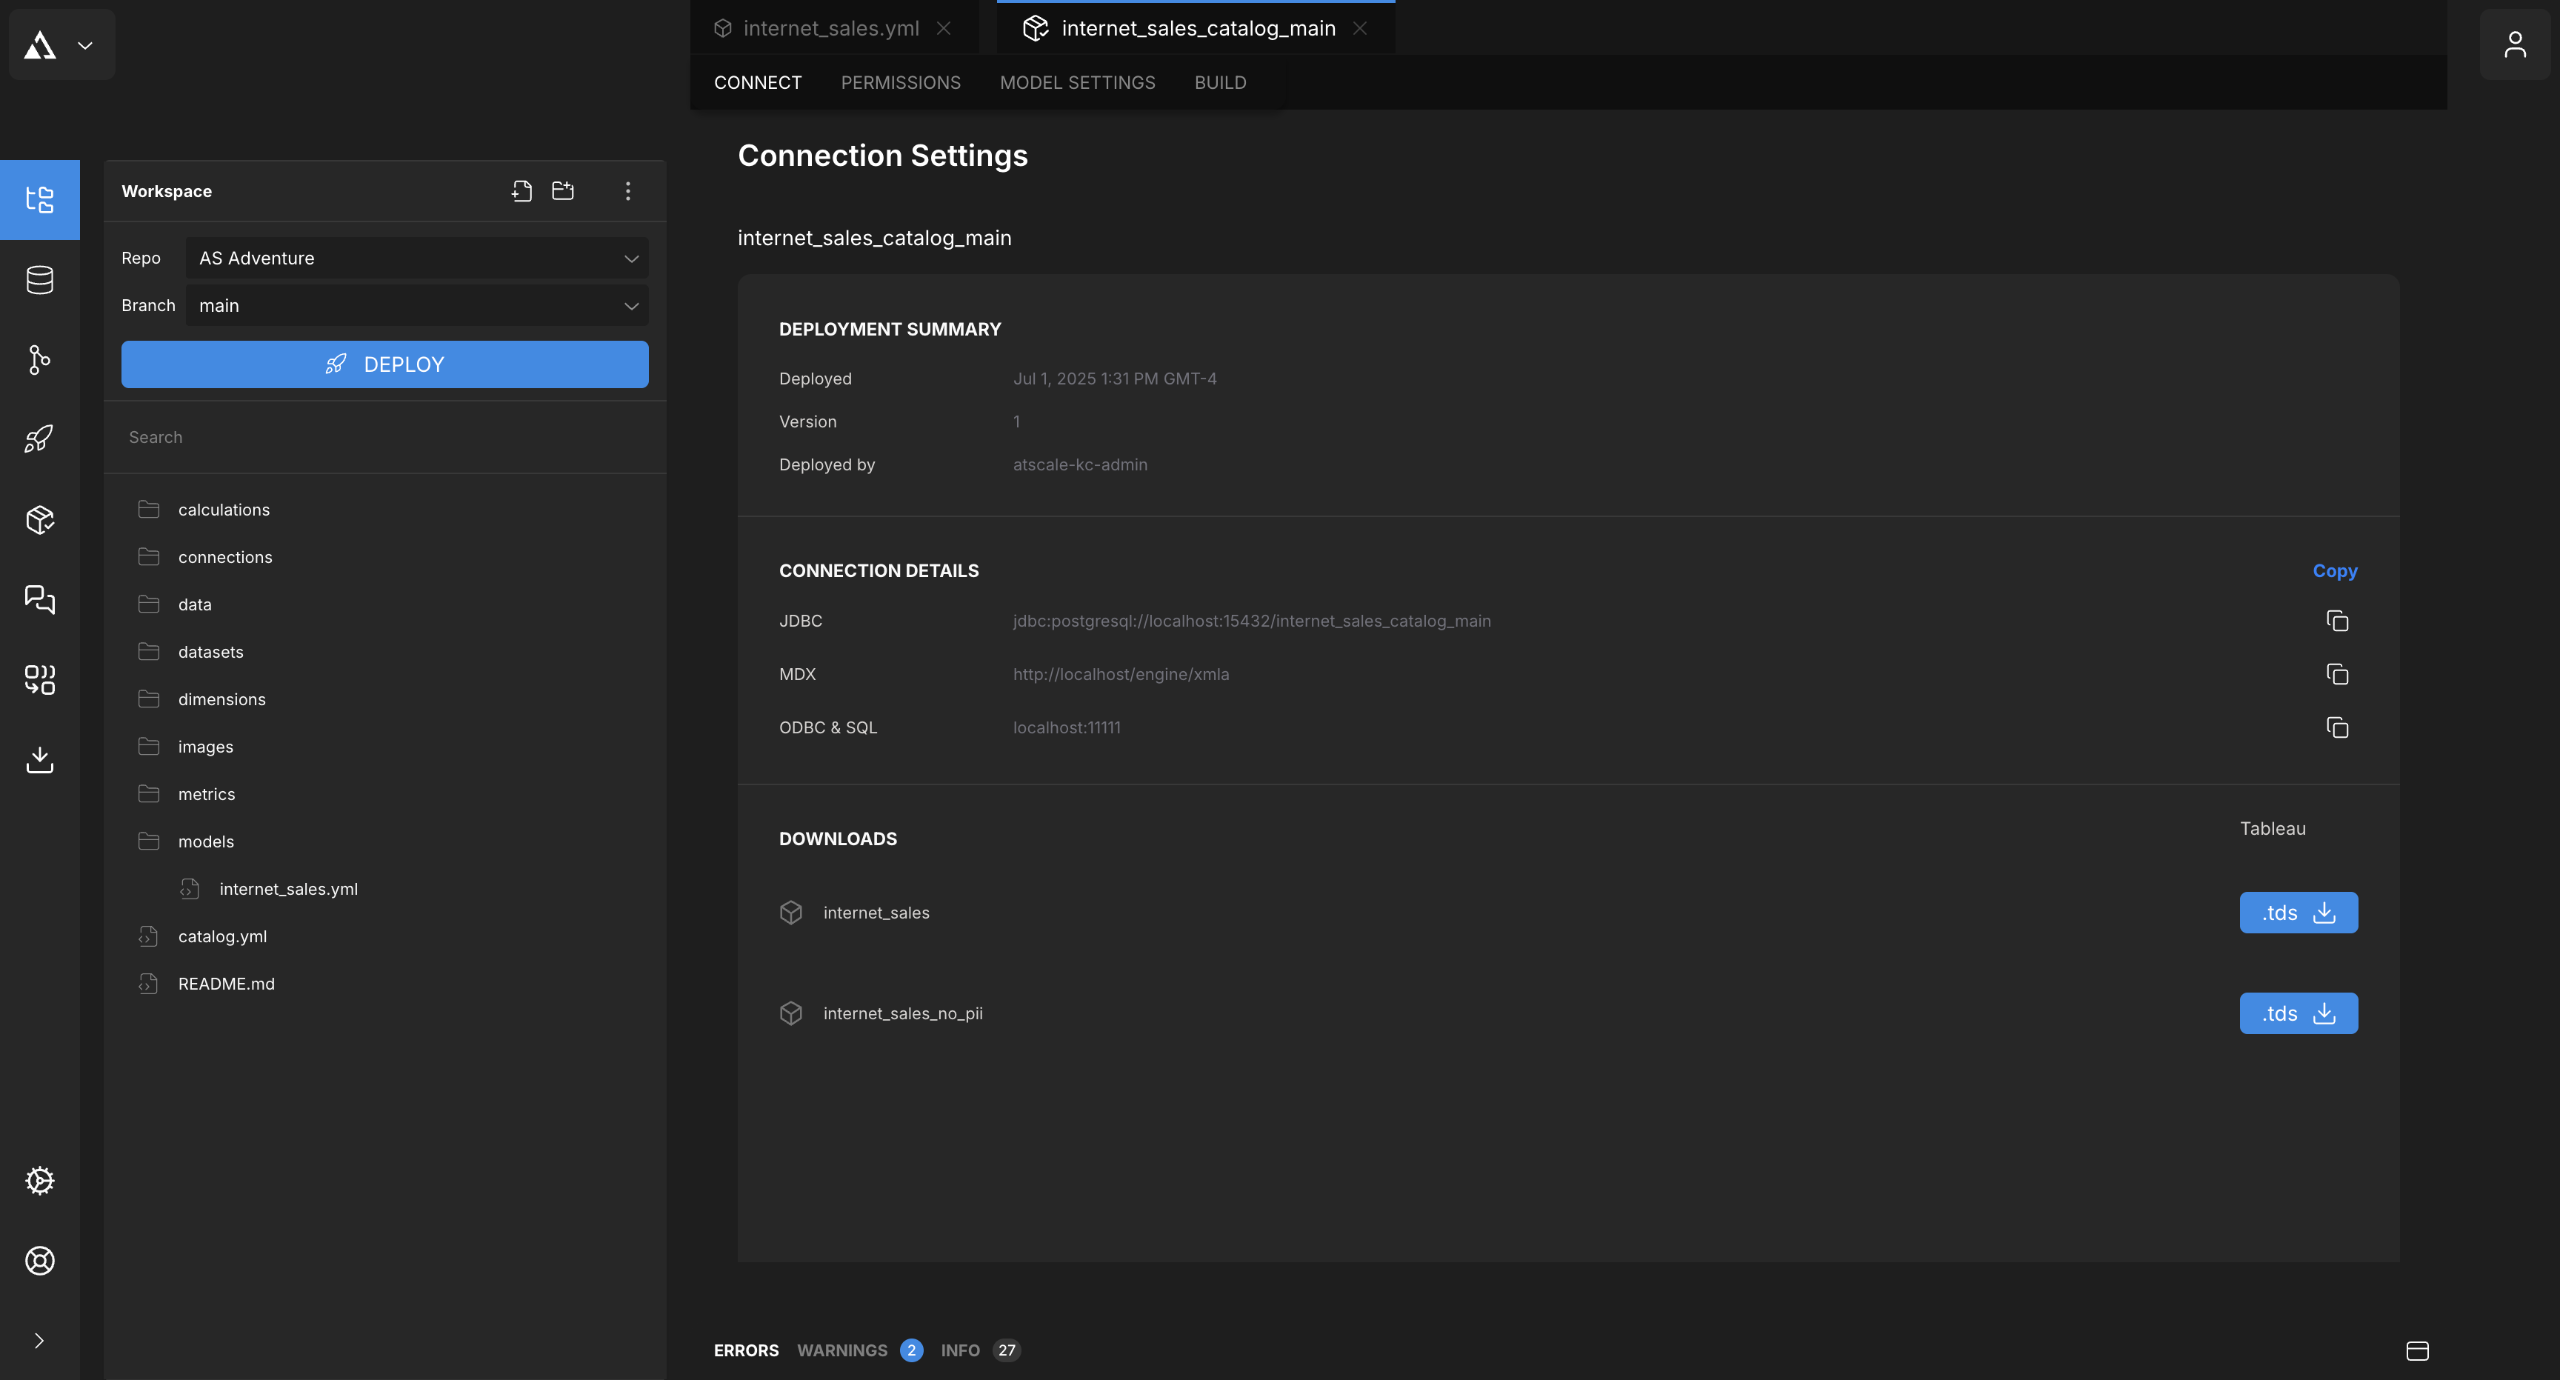Open the chat conversations sidebar icon
This screenshot has width=2560, height=1380.
(x=40, y=600)
